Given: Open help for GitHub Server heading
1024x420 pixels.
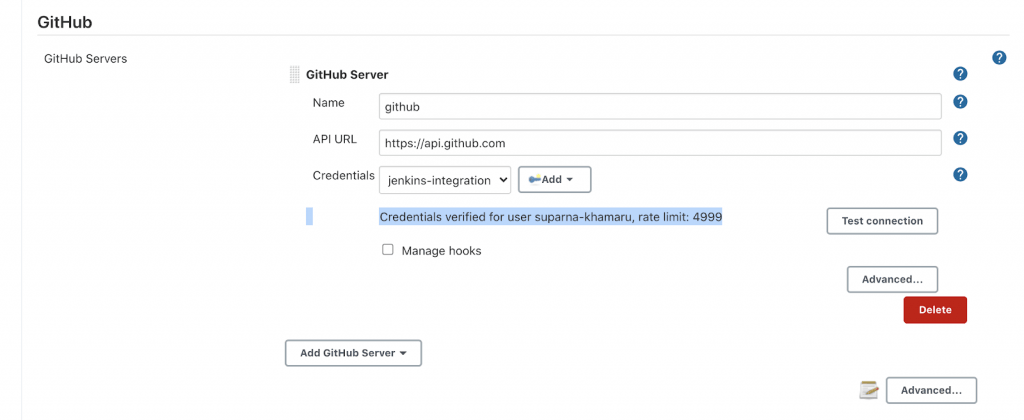Looking at the screenshot, I should coord(960,74).
